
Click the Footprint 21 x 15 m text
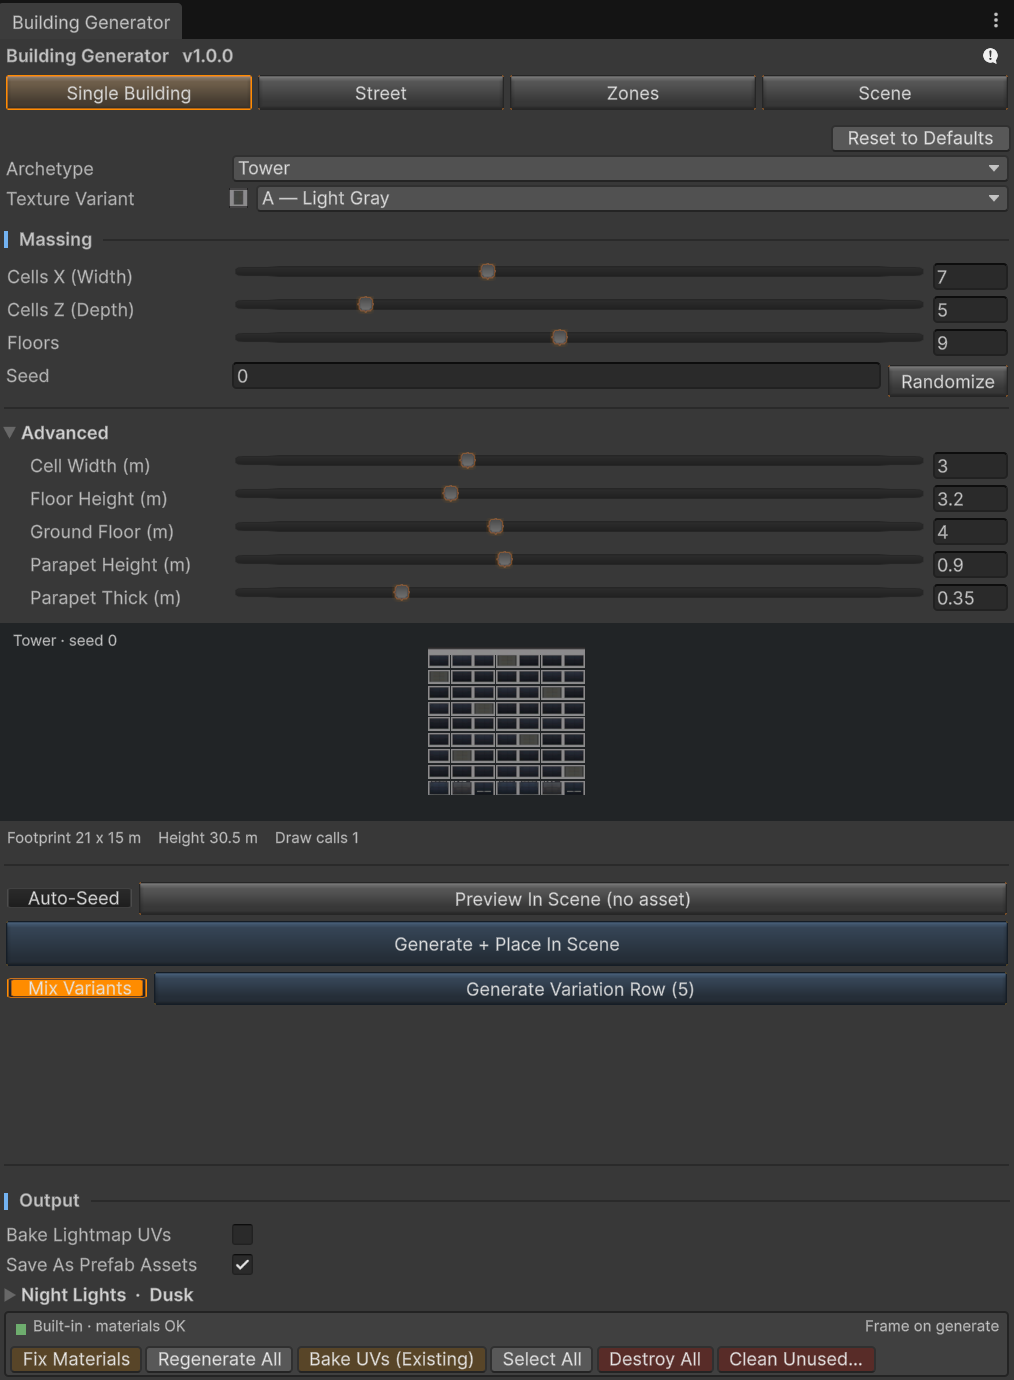click(74, 838)
